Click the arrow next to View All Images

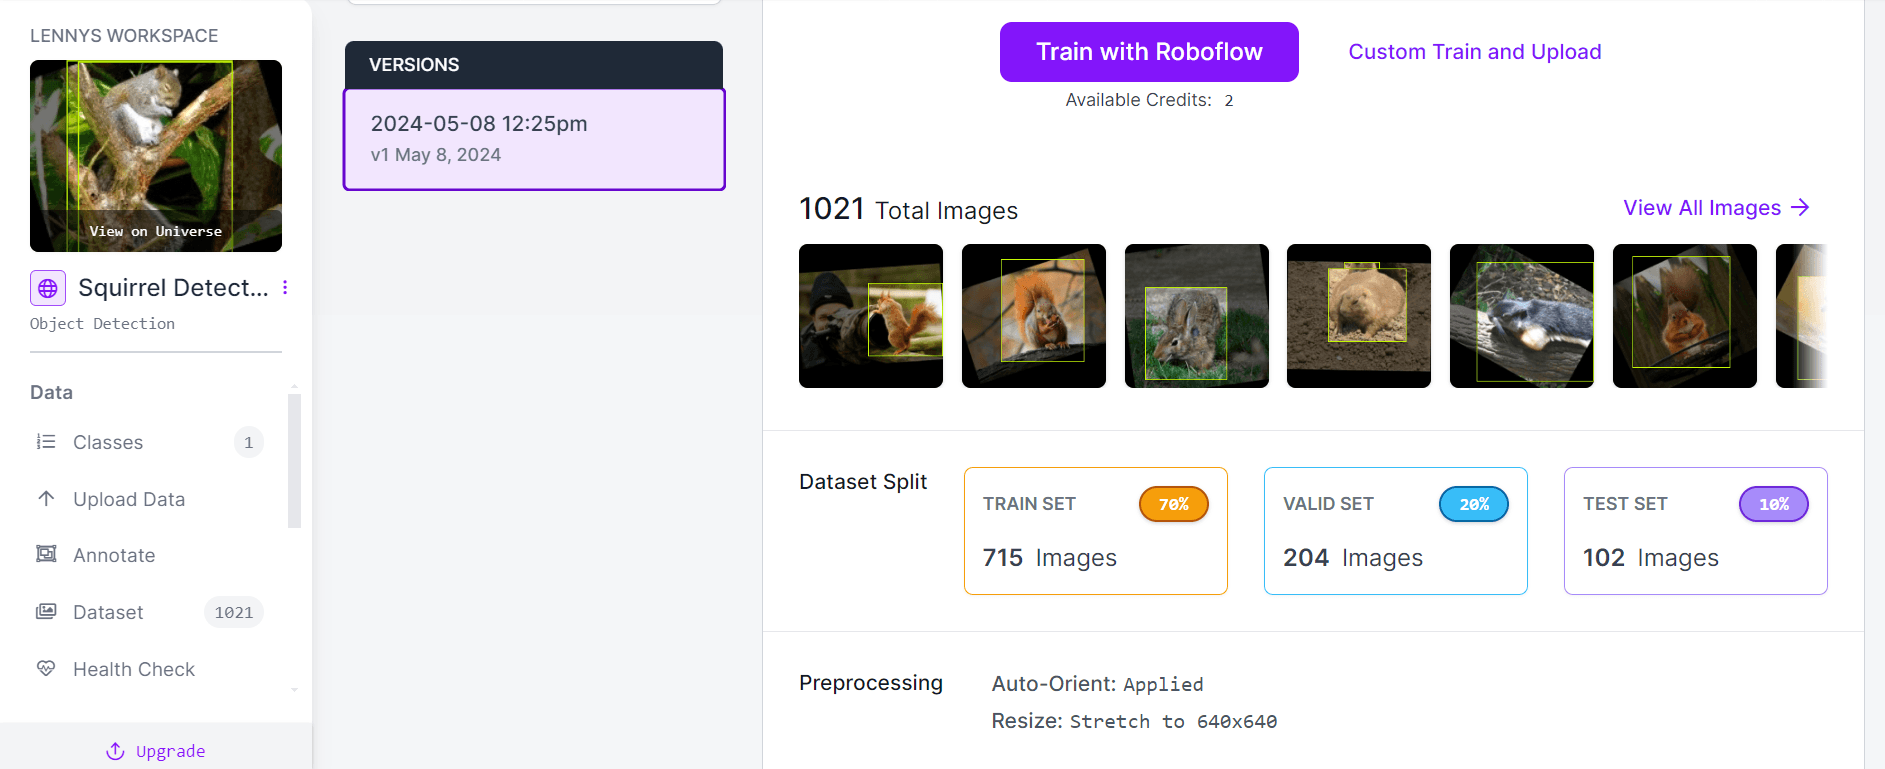(x=1800, y=207)
